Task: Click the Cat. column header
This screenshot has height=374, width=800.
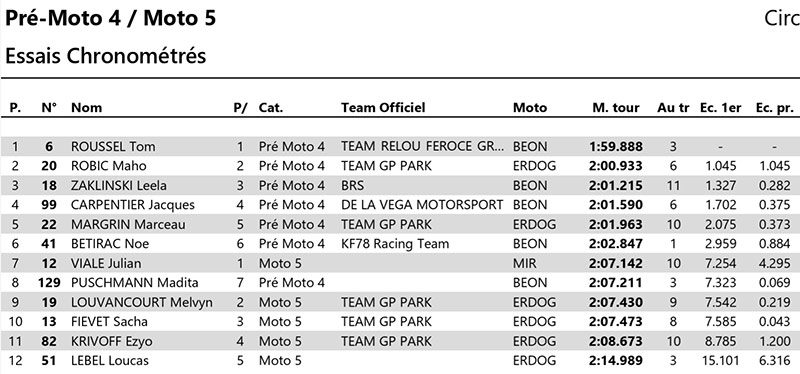Action: [x=271, y=108]
